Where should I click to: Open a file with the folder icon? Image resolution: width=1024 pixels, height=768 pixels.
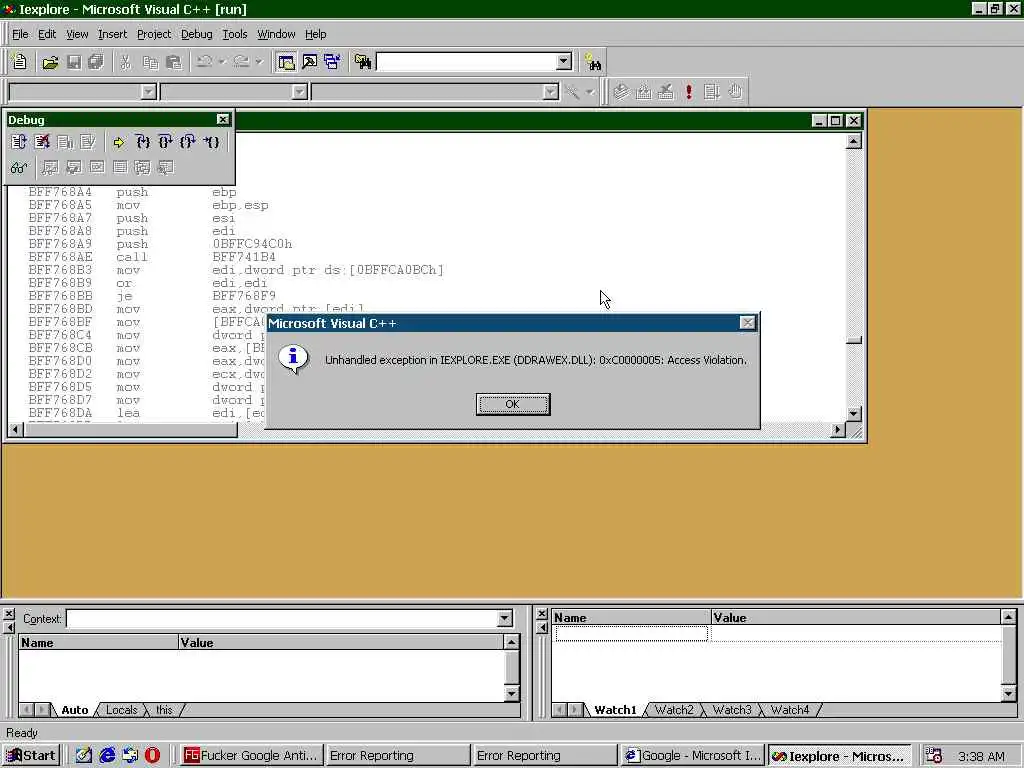(x=50, y=62)
